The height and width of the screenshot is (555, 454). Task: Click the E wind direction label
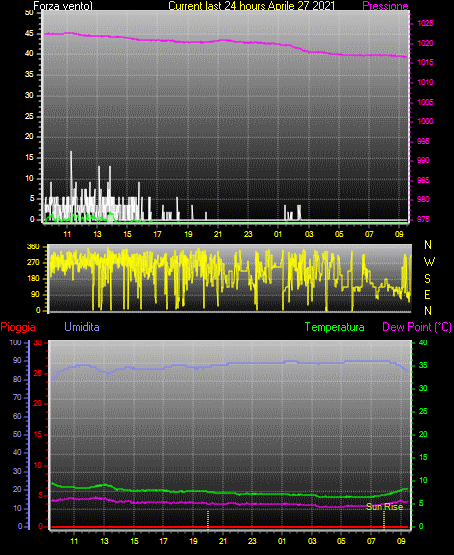coord(427,294)
